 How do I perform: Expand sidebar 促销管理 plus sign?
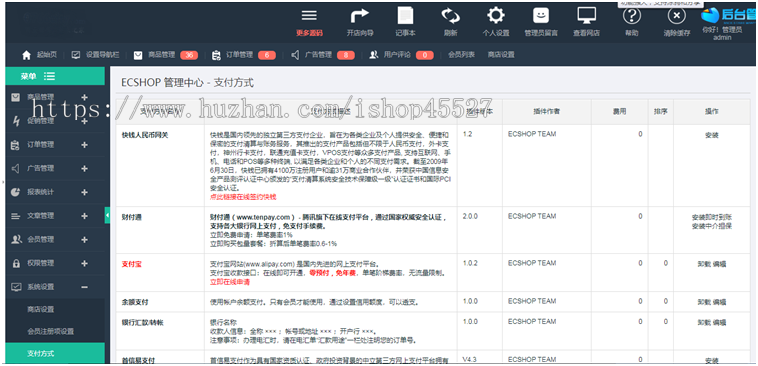84,121
